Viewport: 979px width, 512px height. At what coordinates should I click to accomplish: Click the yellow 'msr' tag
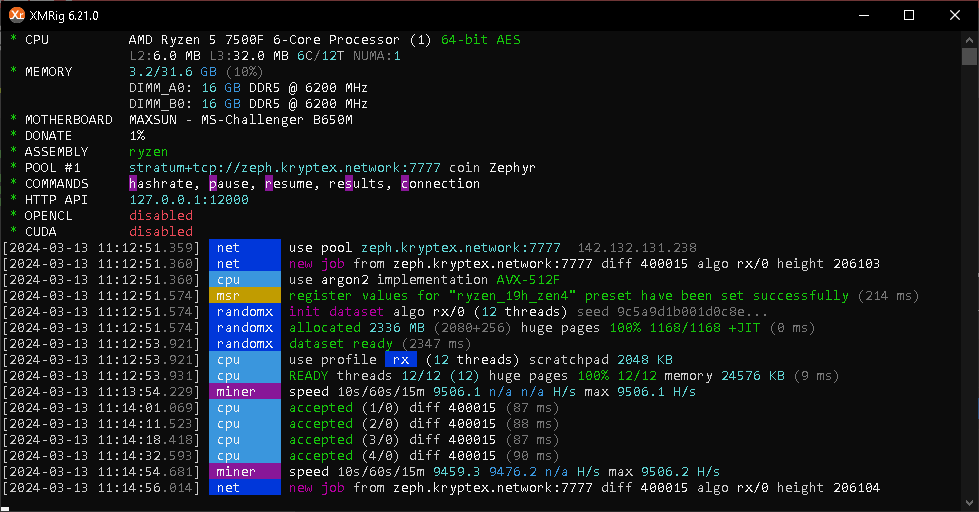coord(245,295)
